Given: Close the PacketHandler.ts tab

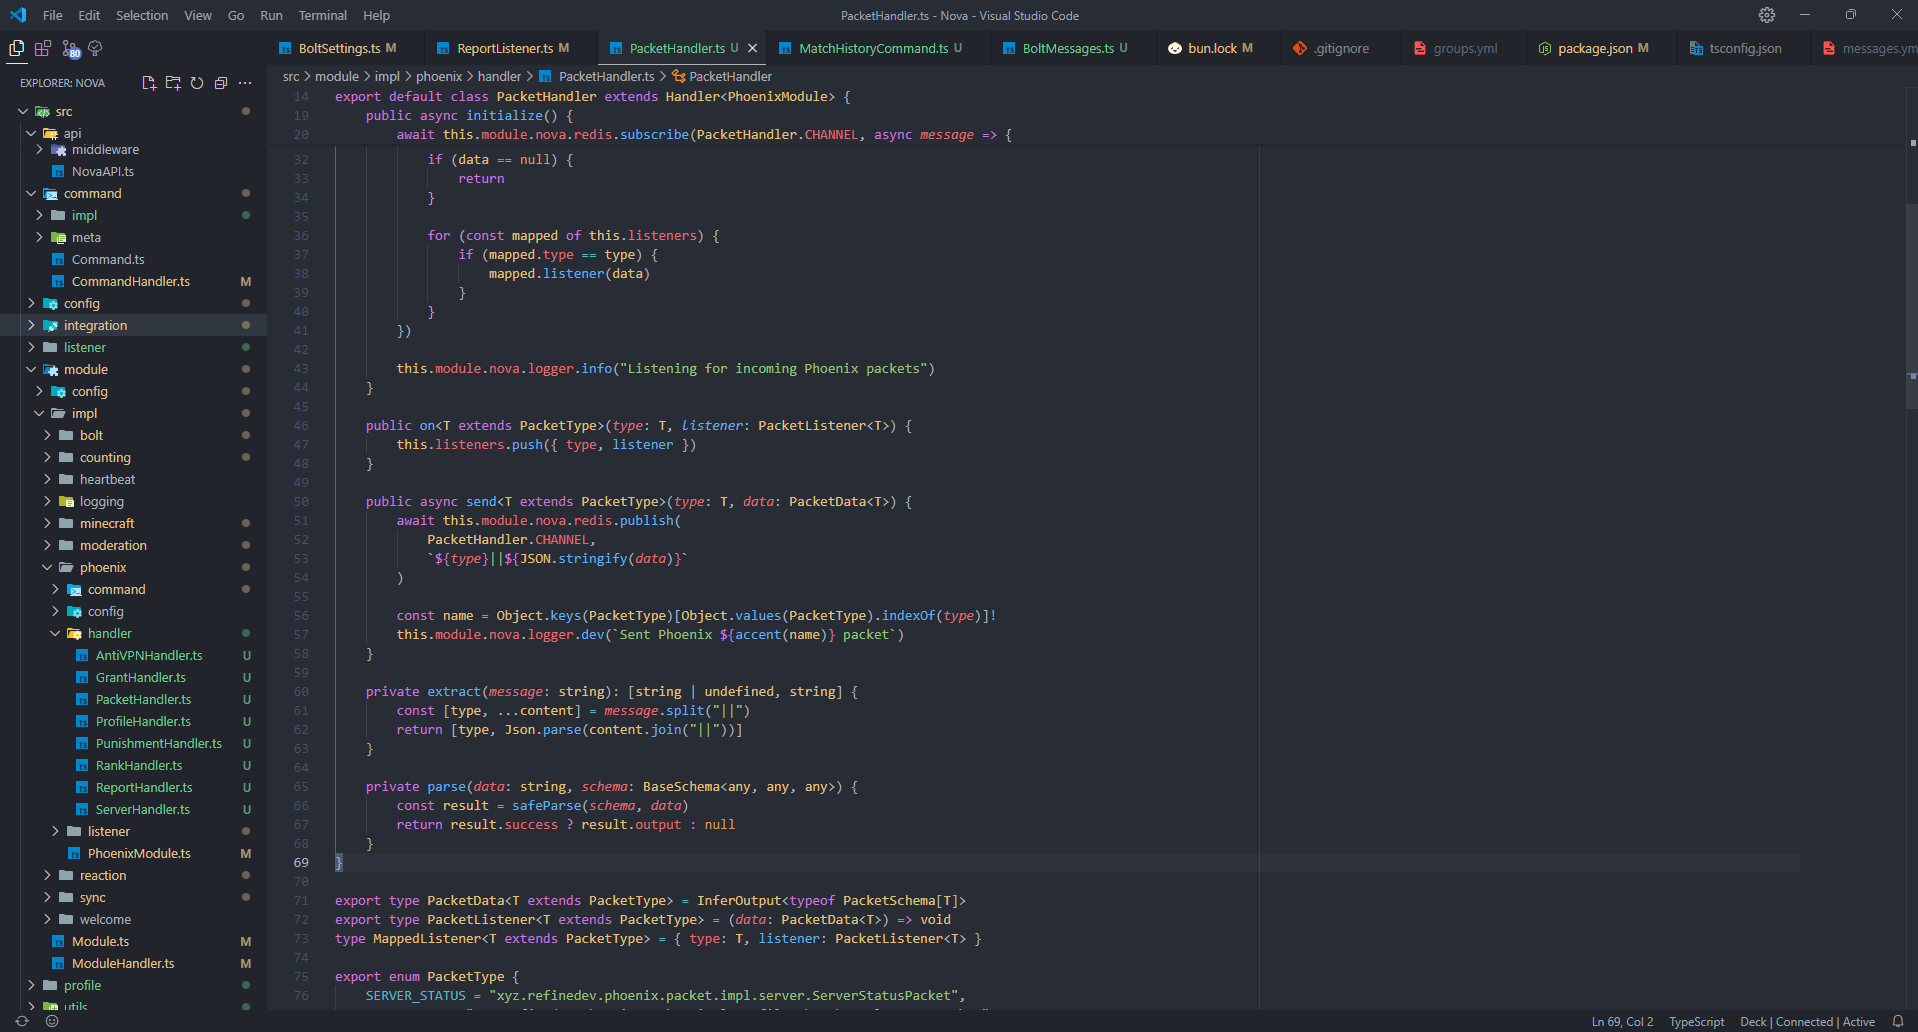Looking at the screenshot, I should tap(752, 48).
